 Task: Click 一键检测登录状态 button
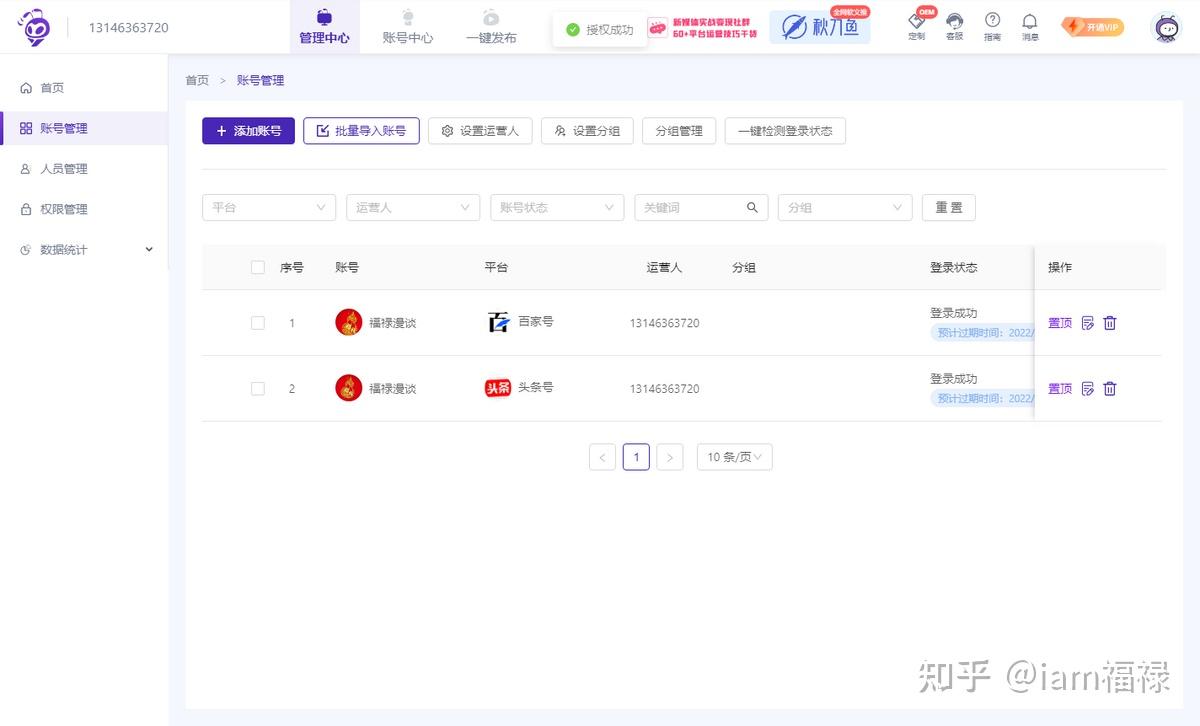coord(785,131)
